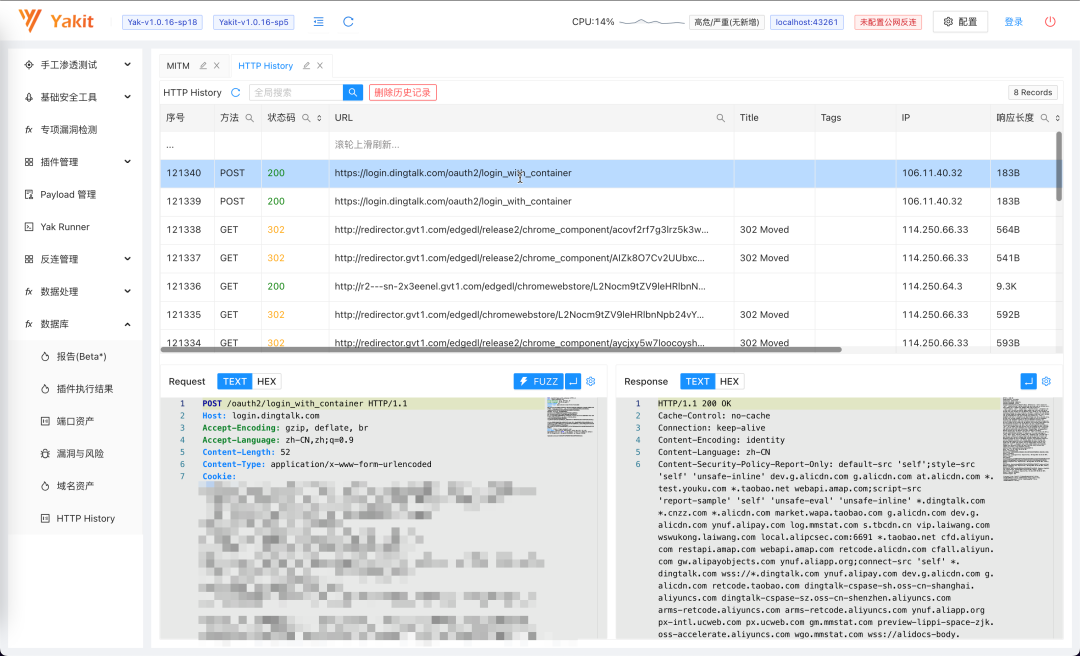This screenshot has height=656, width=1080.
Task: Click 高危/严重(无新增) tag
Action: point(727,22)
